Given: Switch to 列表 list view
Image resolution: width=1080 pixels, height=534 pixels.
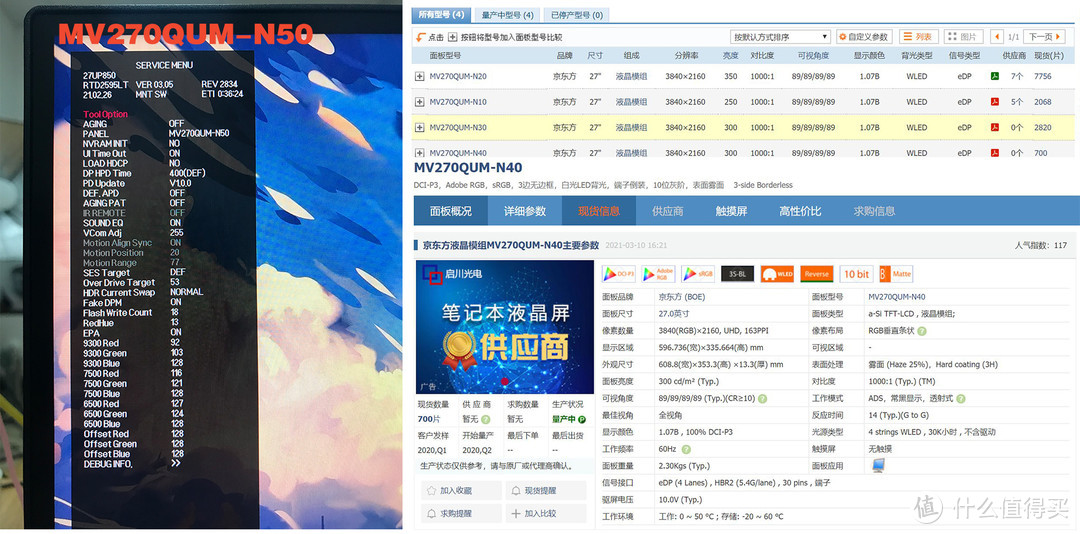Looking at the screenshot, I should pos(919,37).
